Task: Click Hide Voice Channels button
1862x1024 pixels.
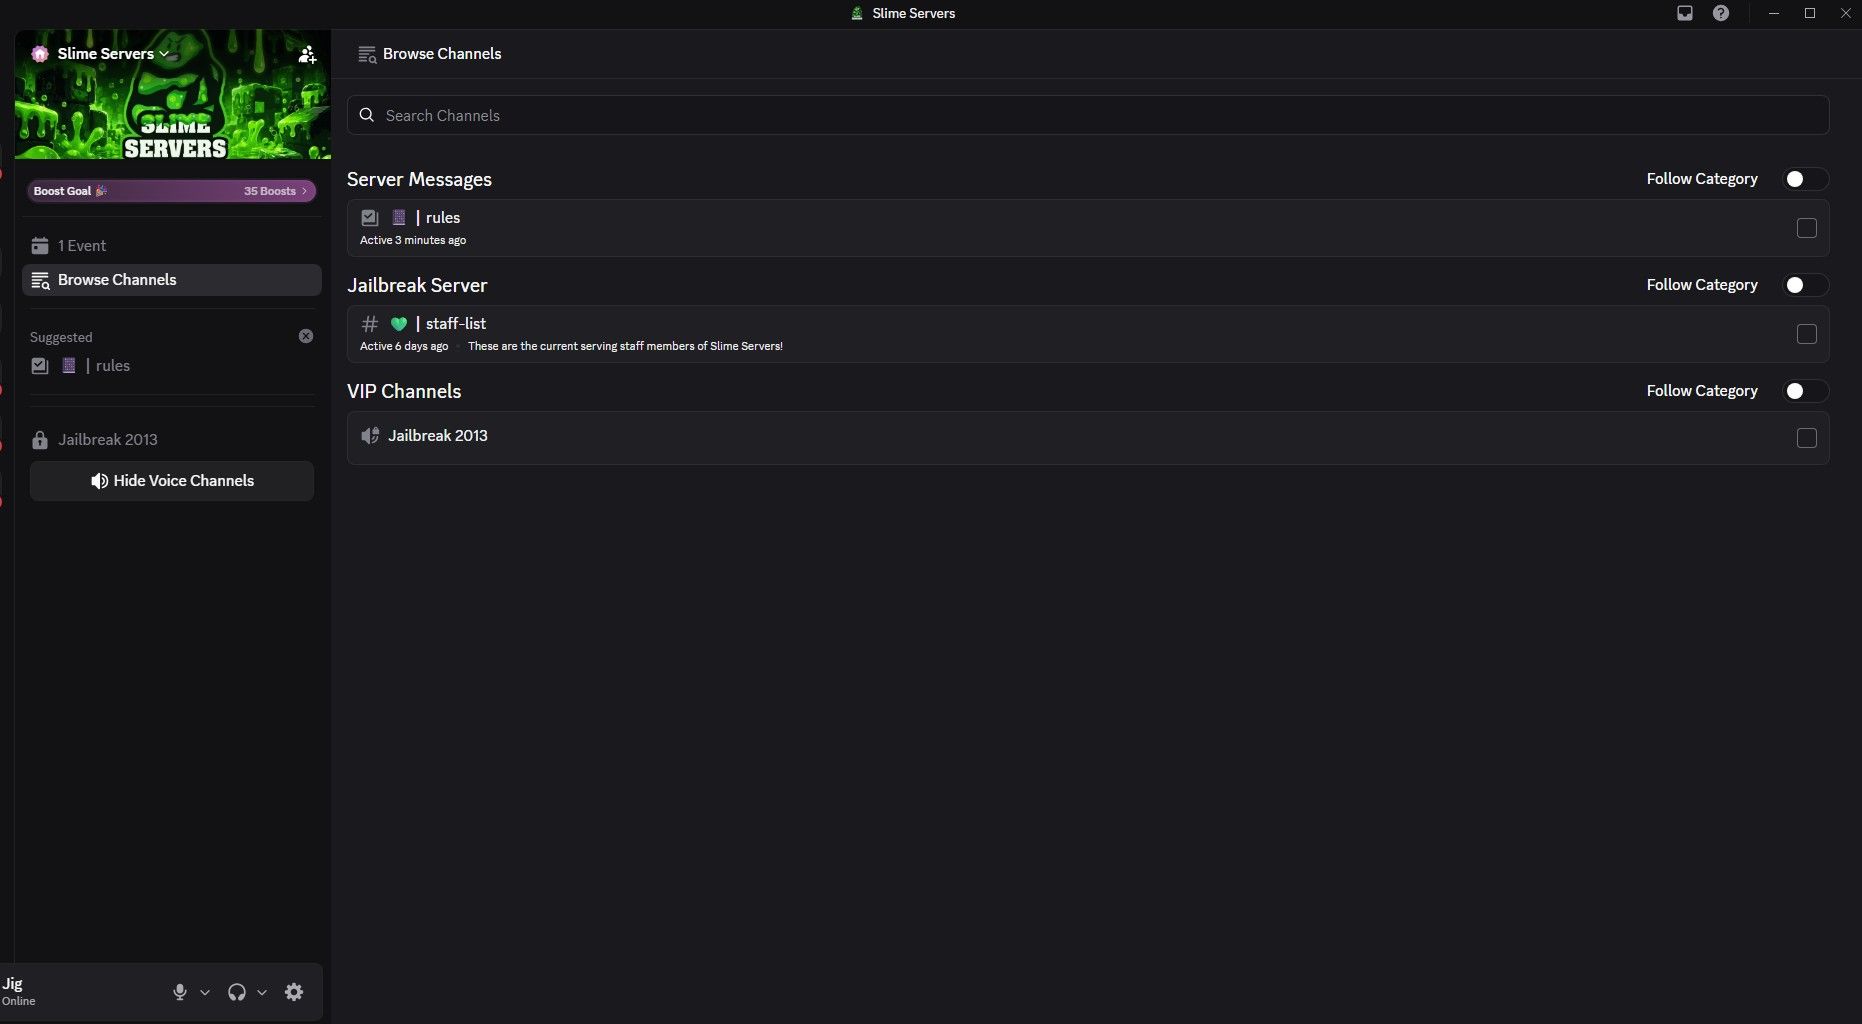Action: [172, 481]
